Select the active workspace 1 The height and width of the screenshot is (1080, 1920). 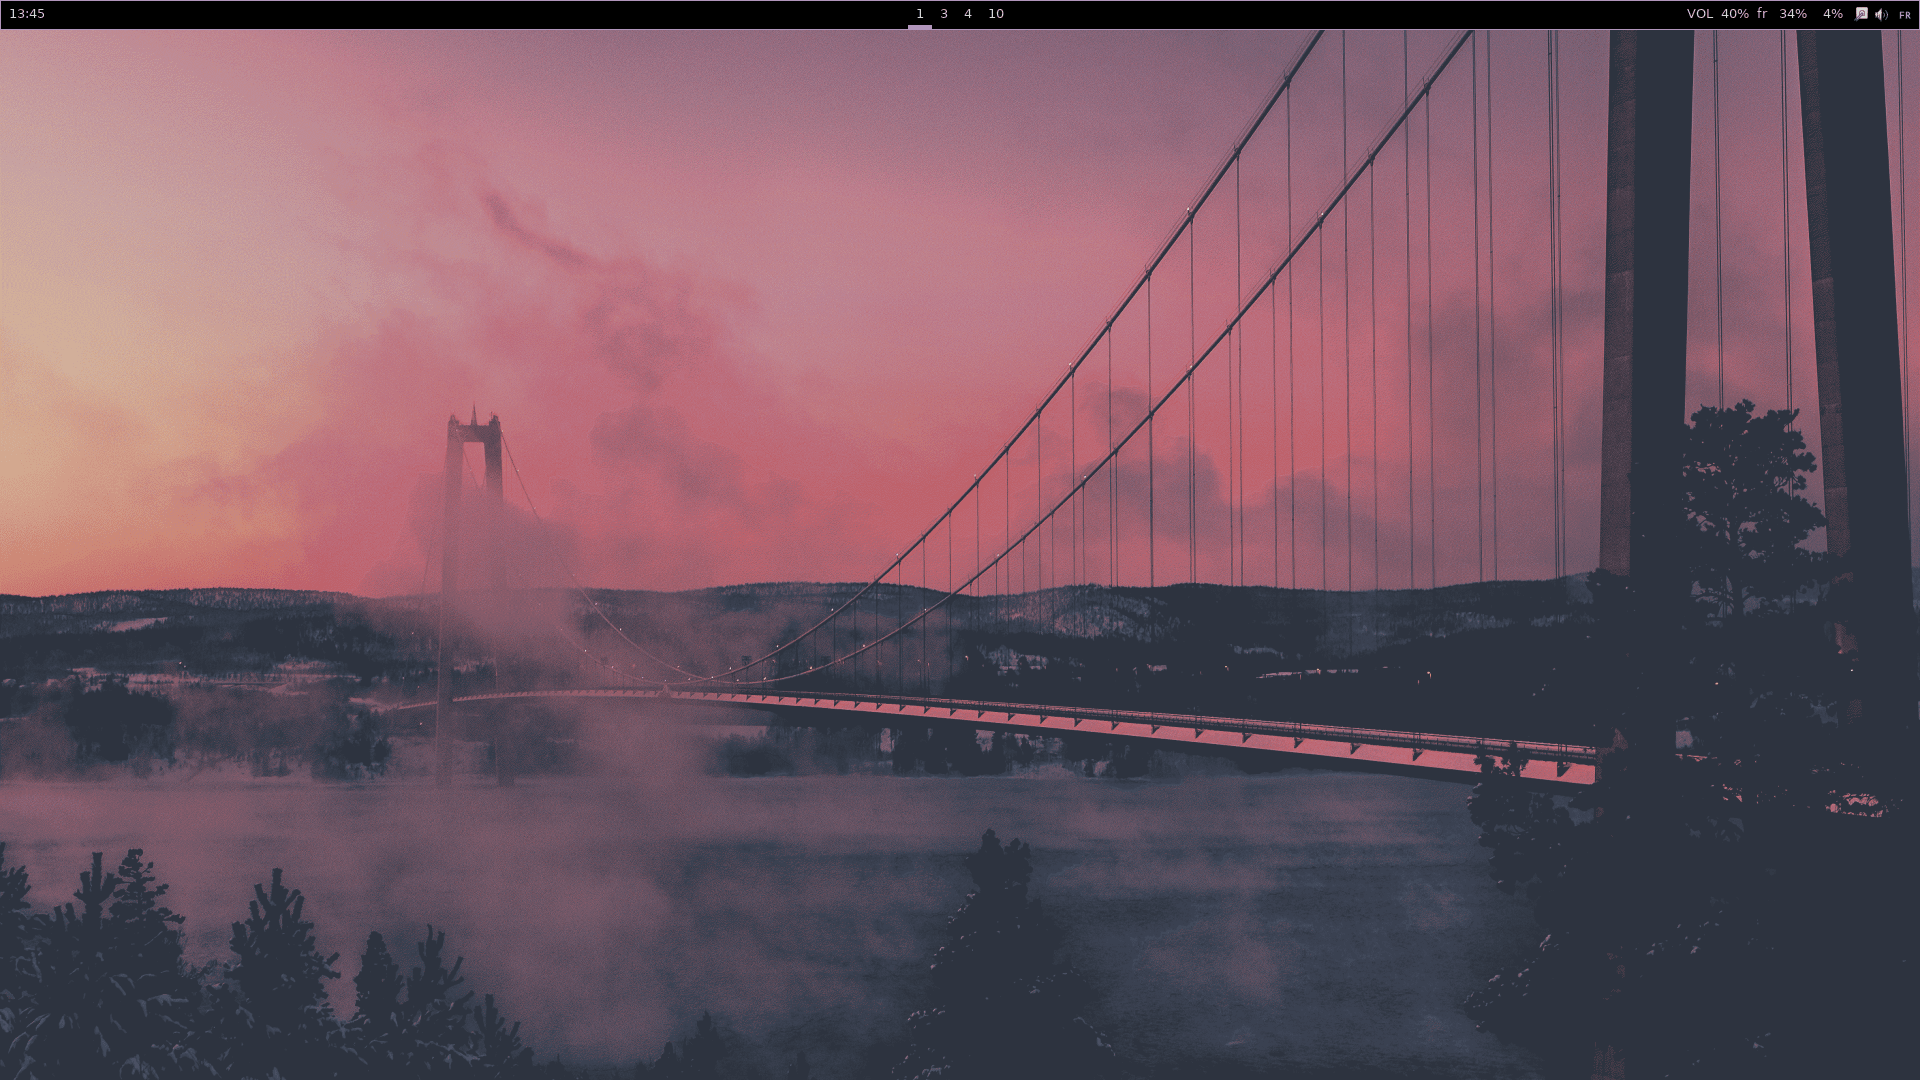pos(919,14)
